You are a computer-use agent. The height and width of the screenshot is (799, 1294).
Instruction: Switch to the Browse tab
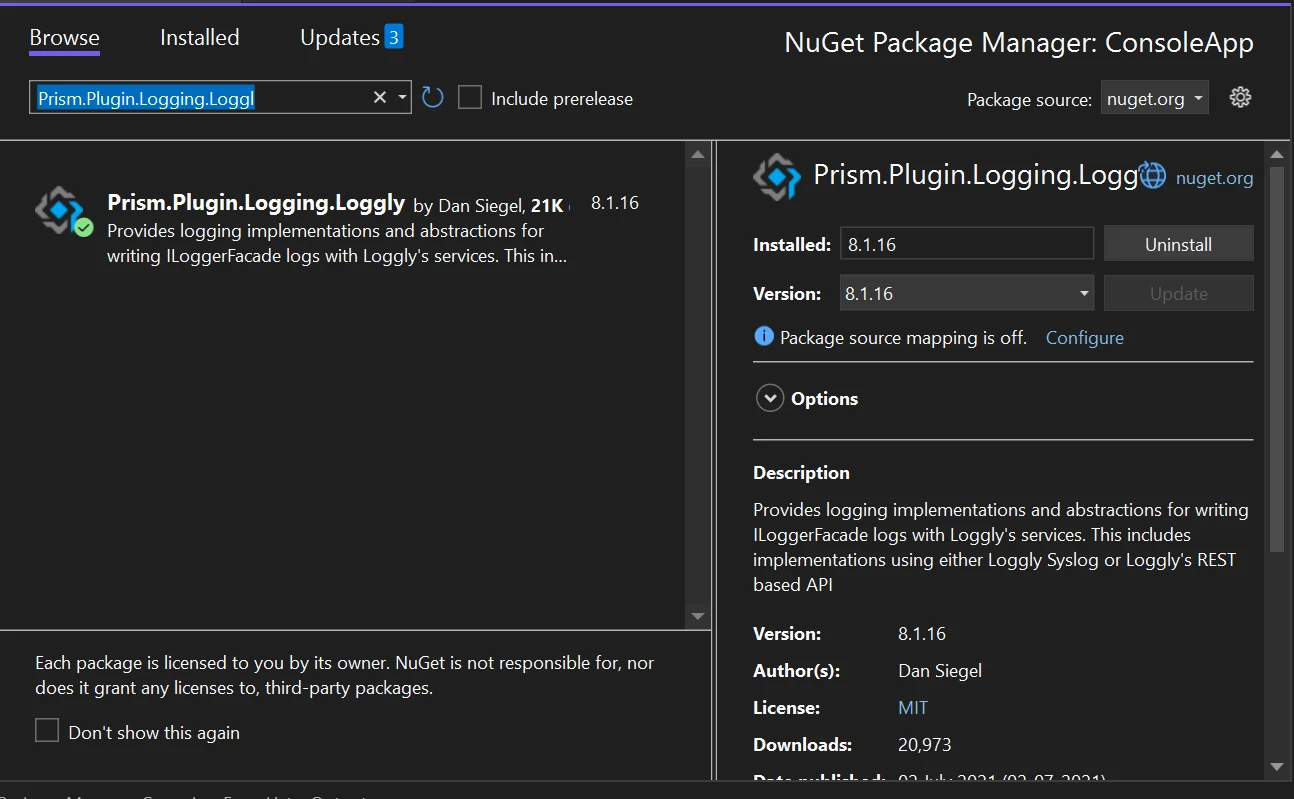(64, 38)
